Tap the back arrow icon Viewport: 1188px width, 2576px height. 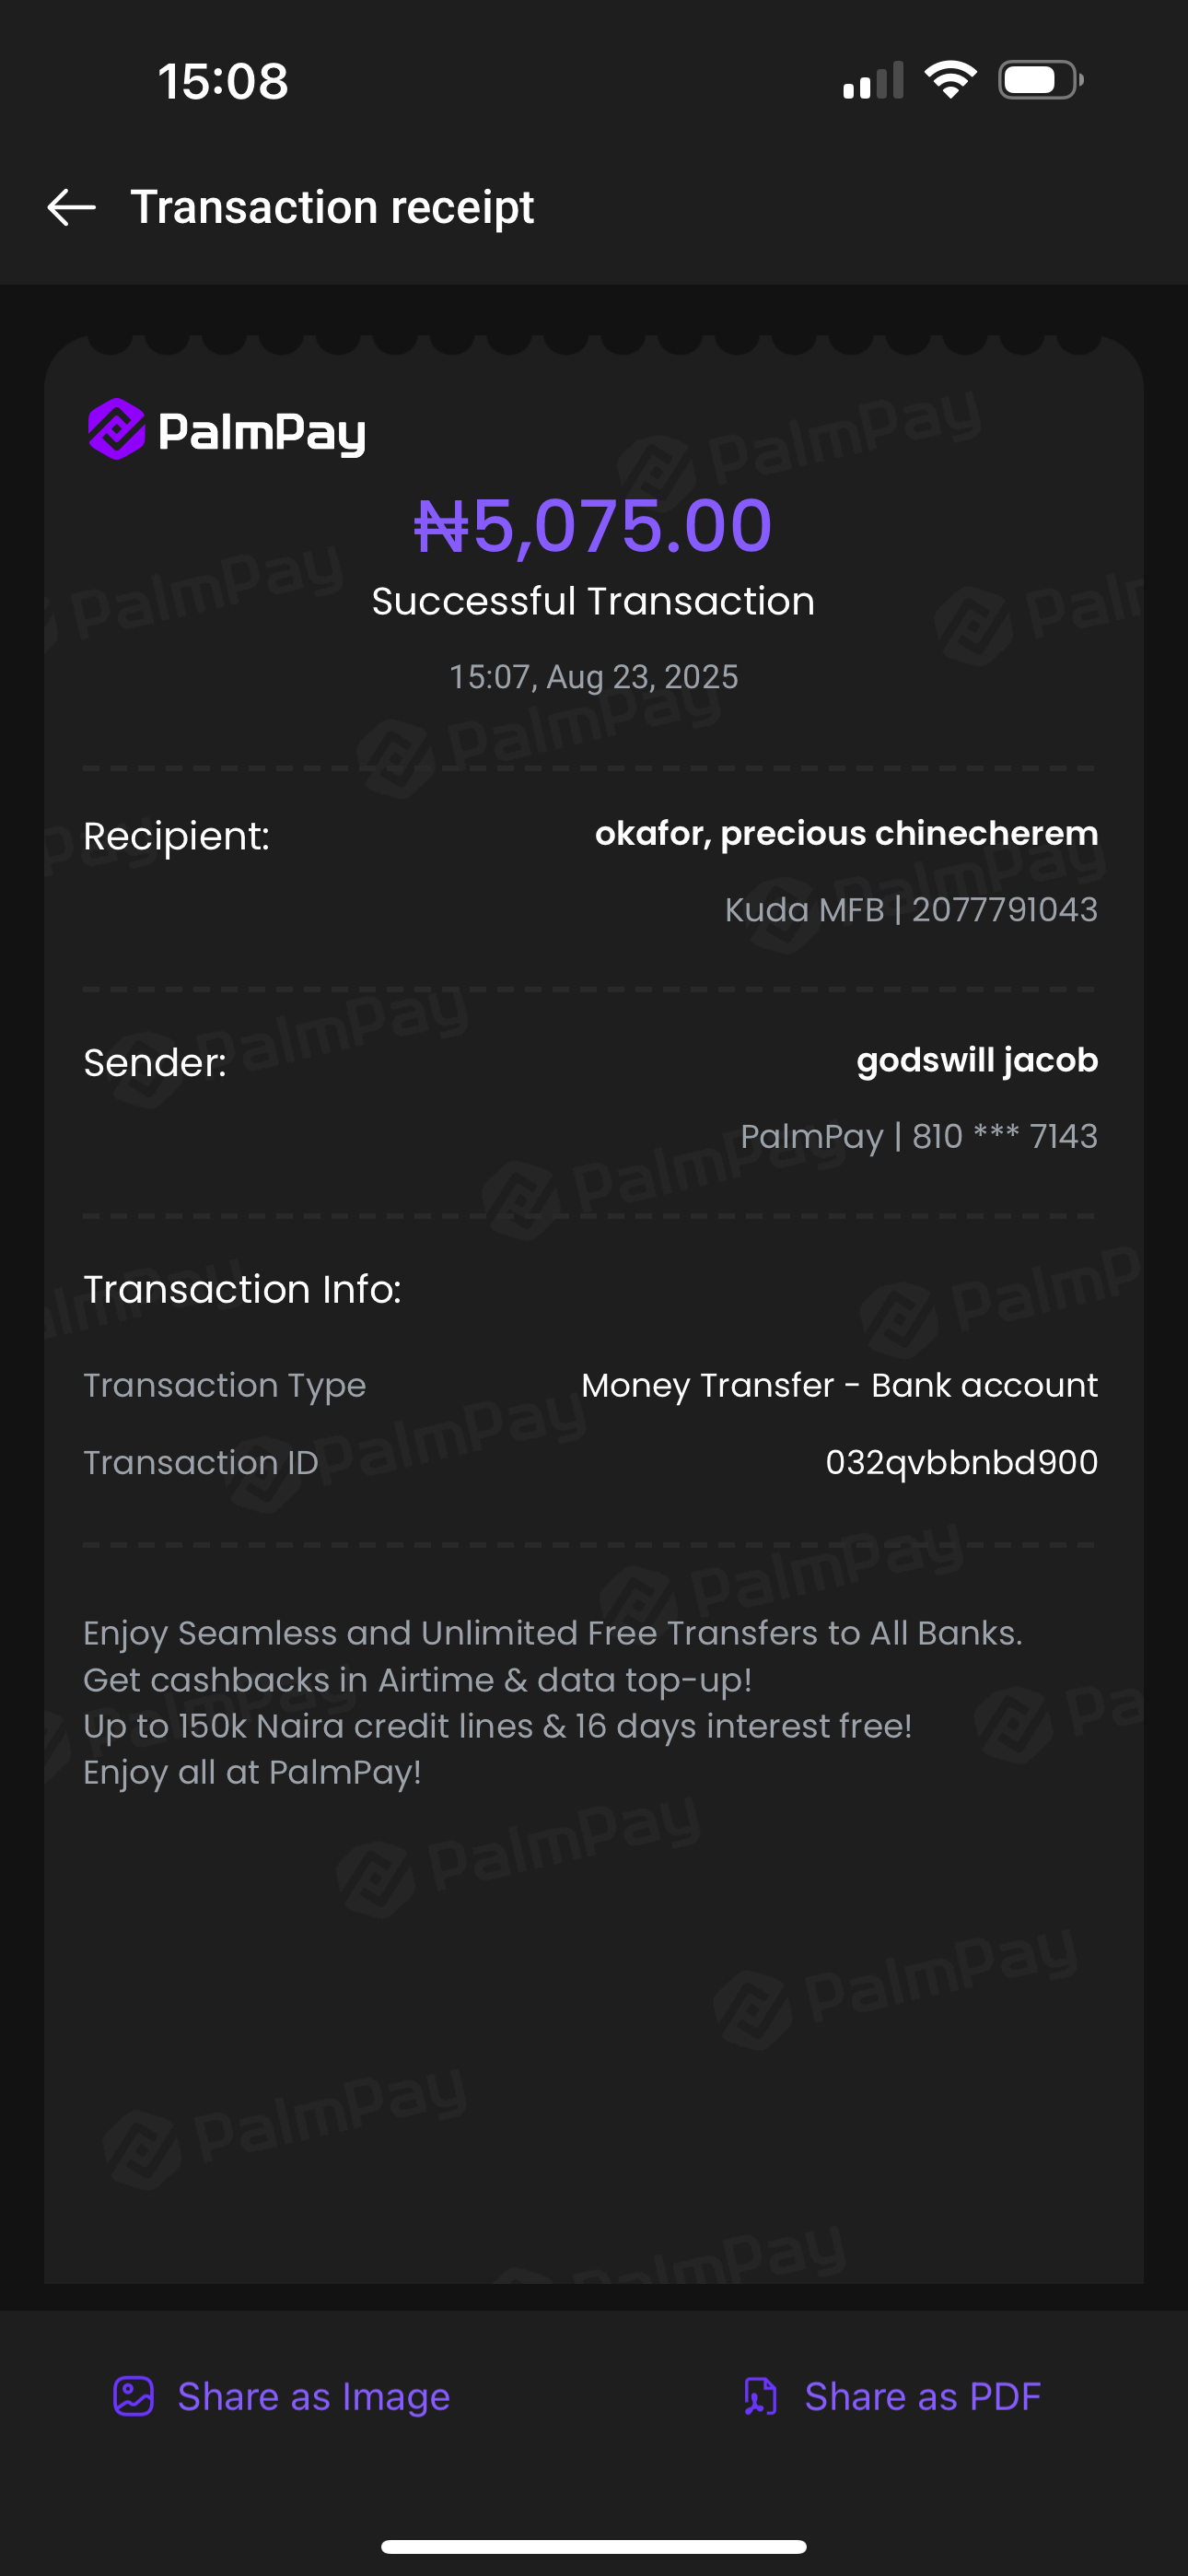click(72, 208)
